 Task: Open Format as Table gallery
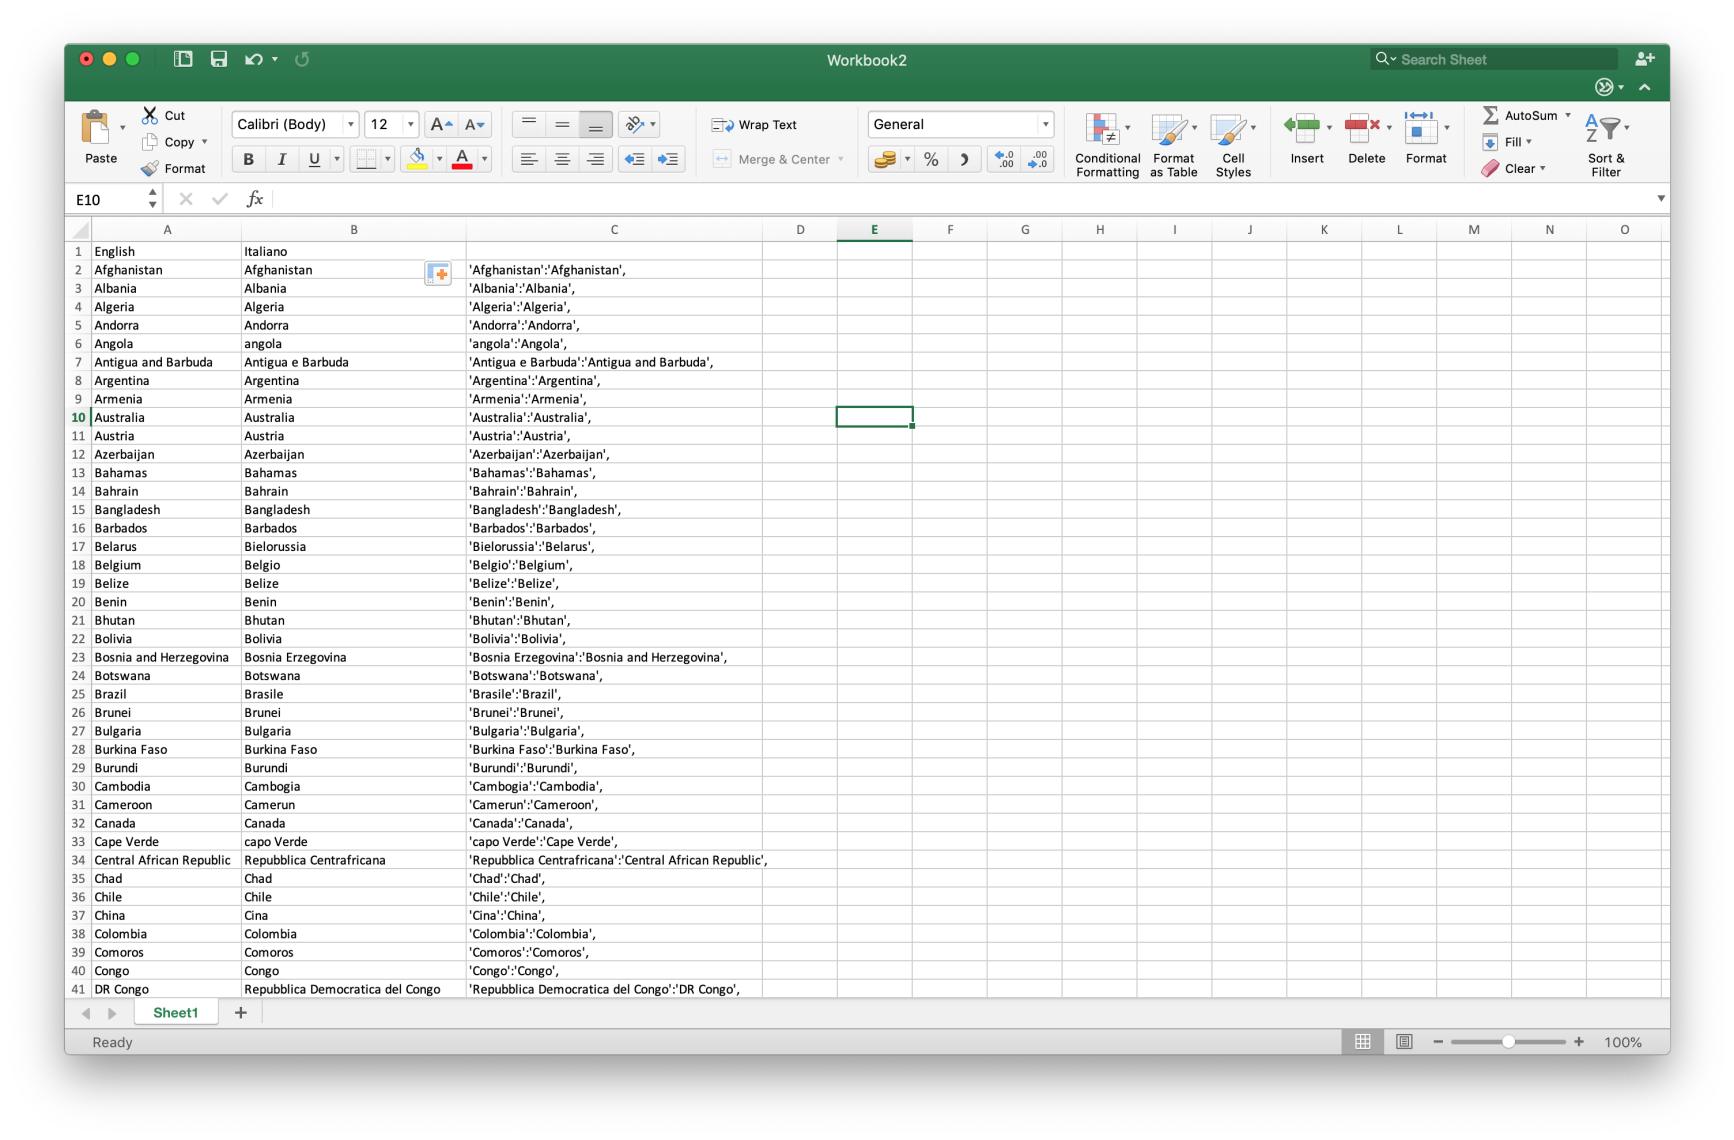point(1173,145)
